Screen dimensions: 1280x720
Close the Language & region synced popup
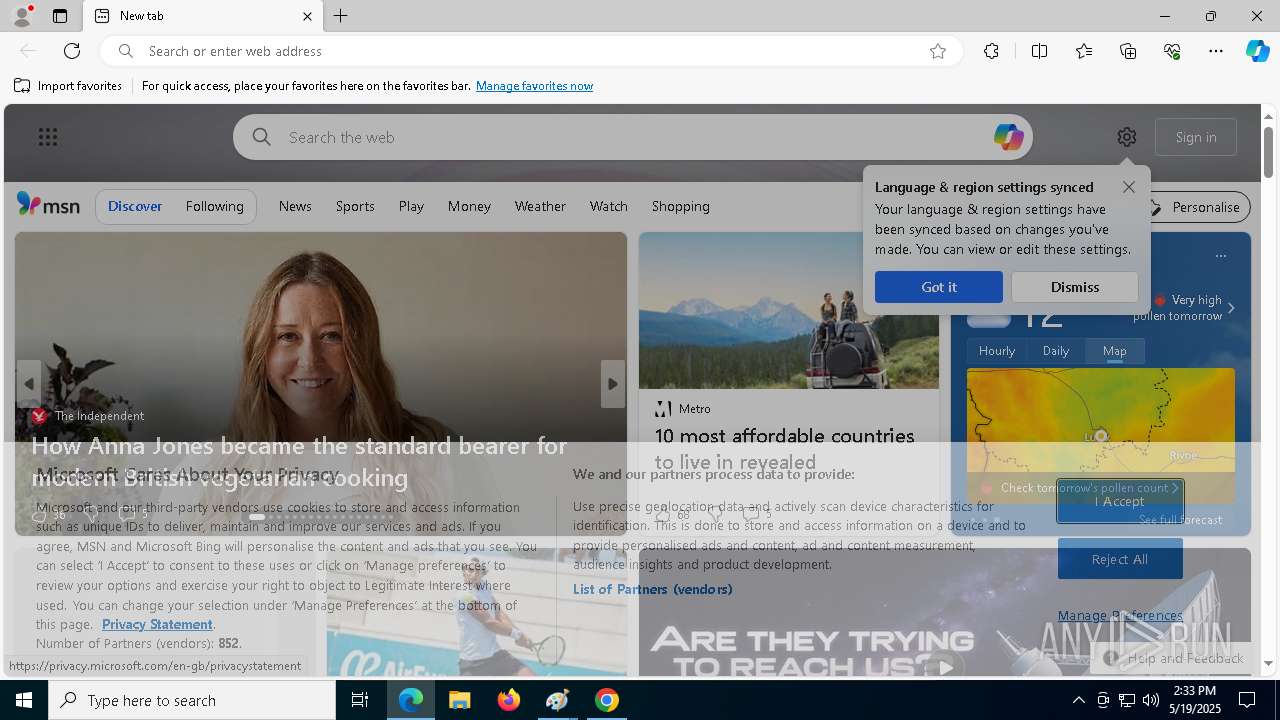[1129, 187]
